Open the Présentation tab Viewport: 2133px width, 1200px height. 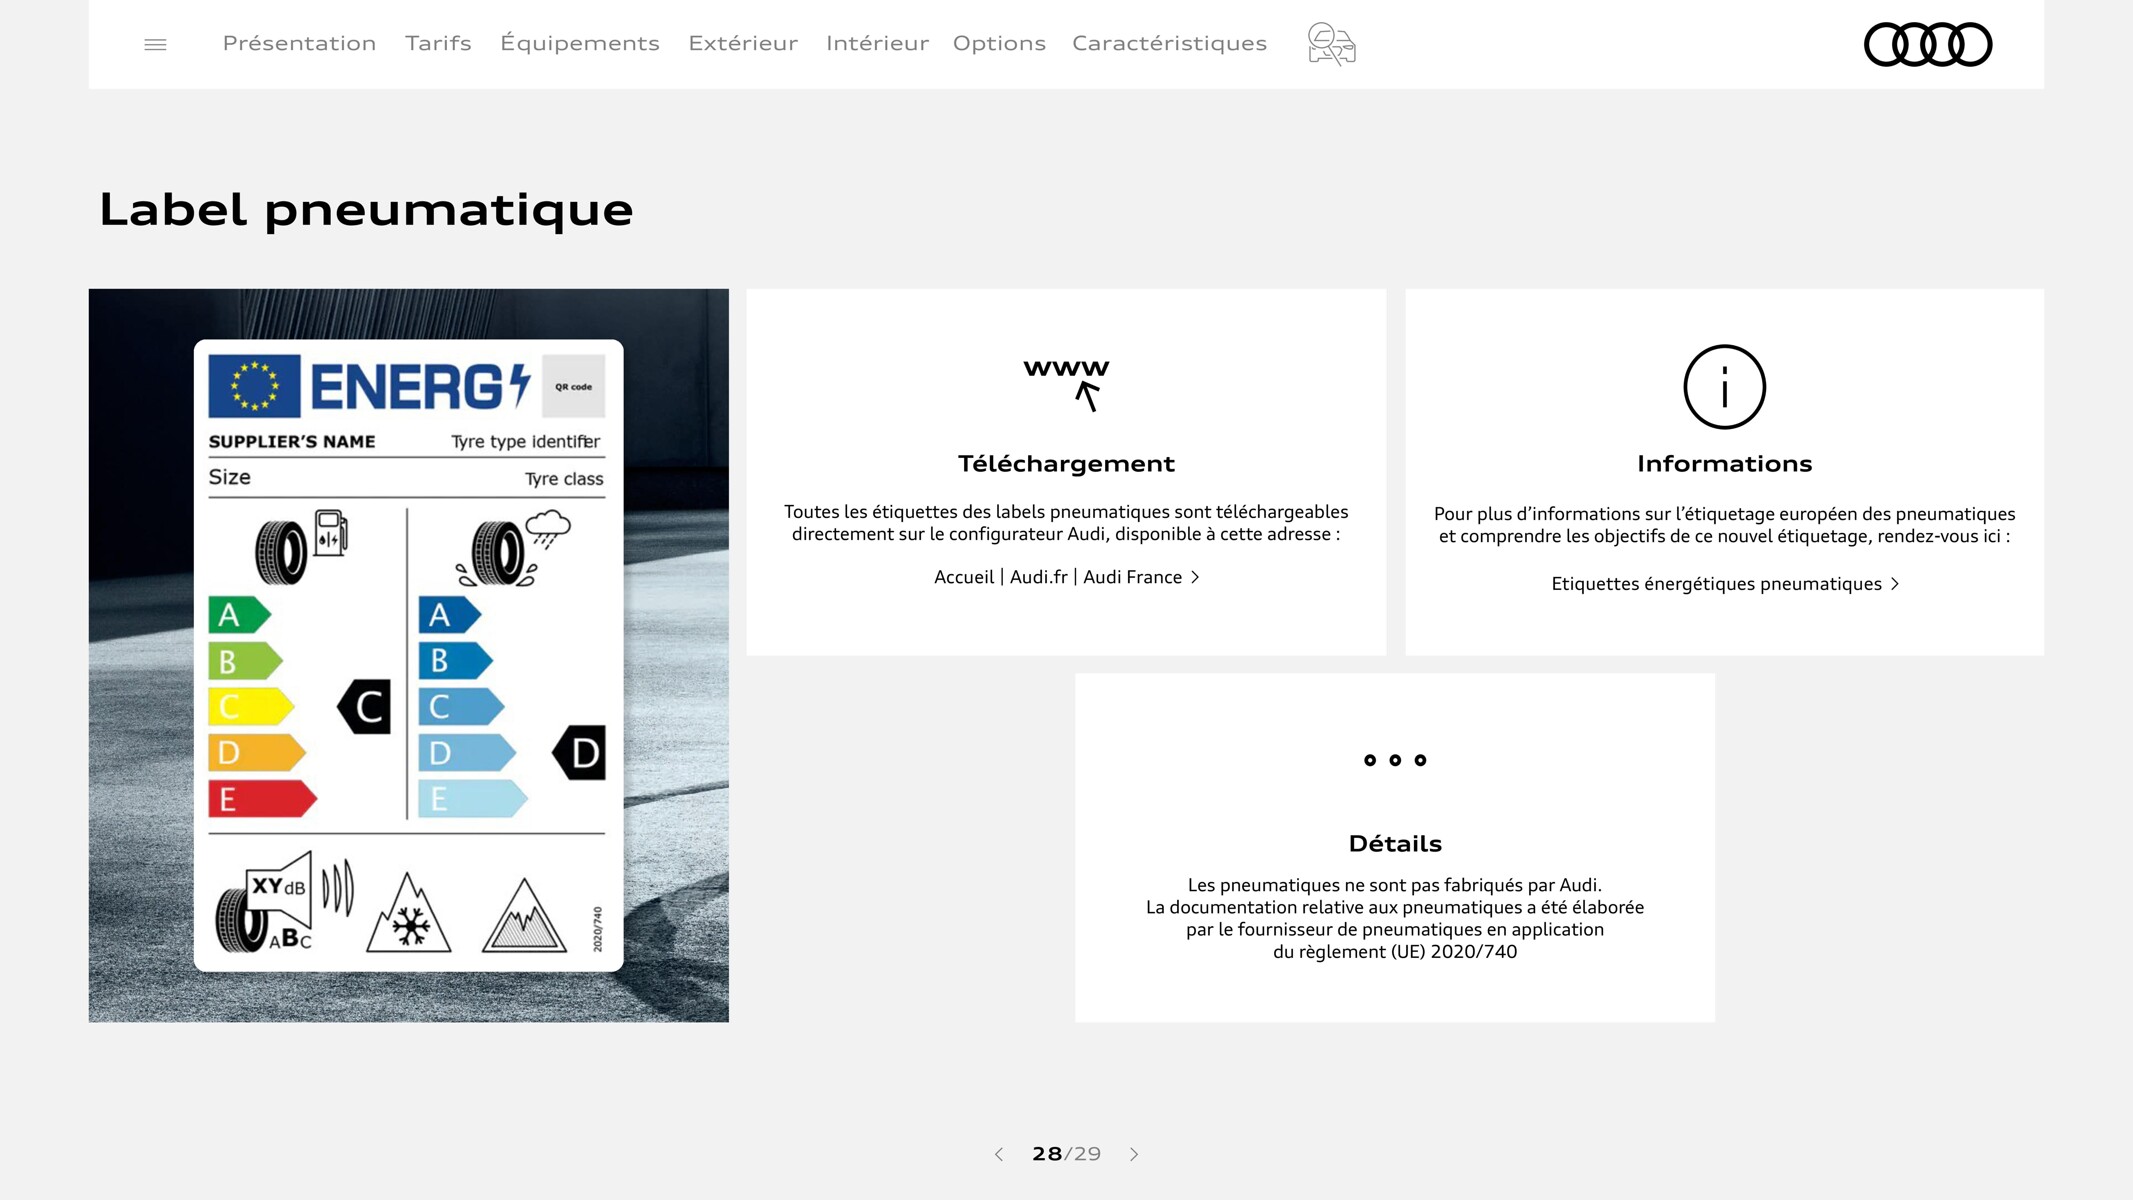tap(299, 43)
